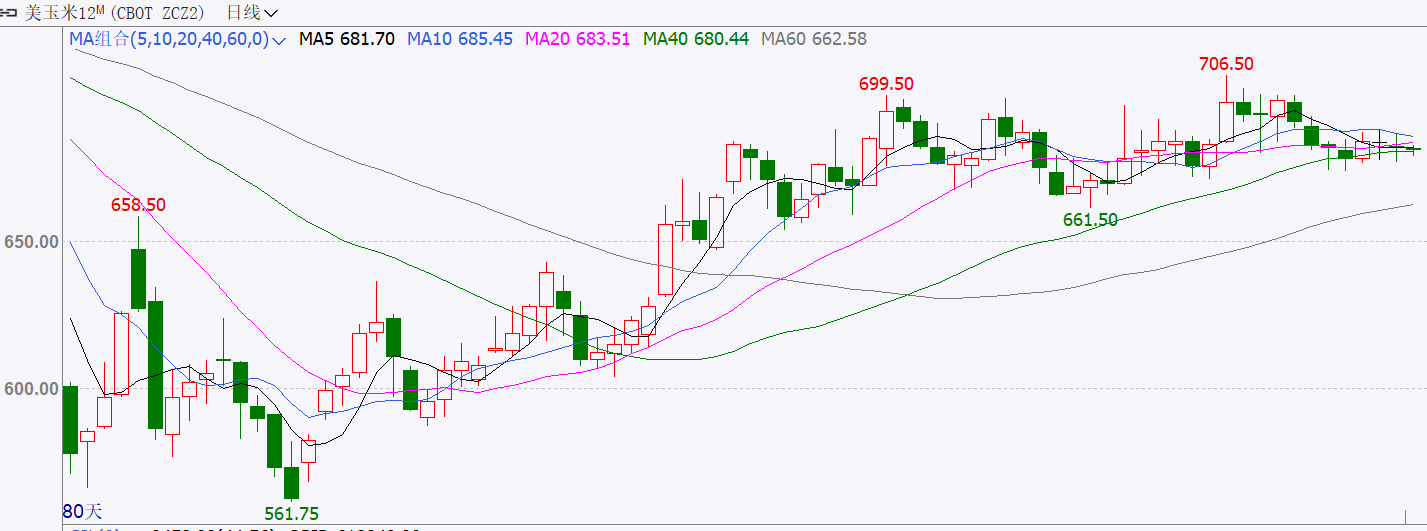Click the 658.50 peak price label
This screenshot has height=531, width=1427.
pyautogui.click(x=138, y=205)
